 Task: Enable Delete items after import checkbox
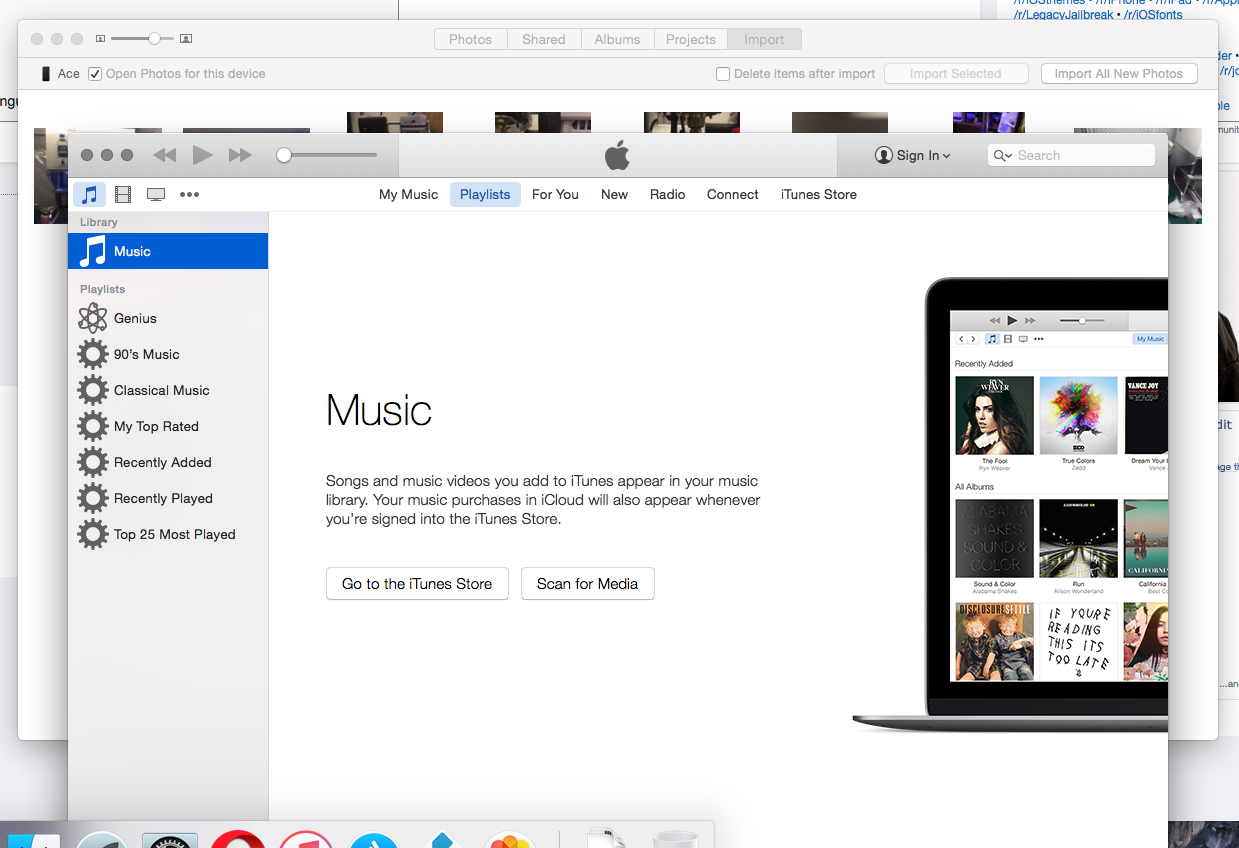[723, 74]
